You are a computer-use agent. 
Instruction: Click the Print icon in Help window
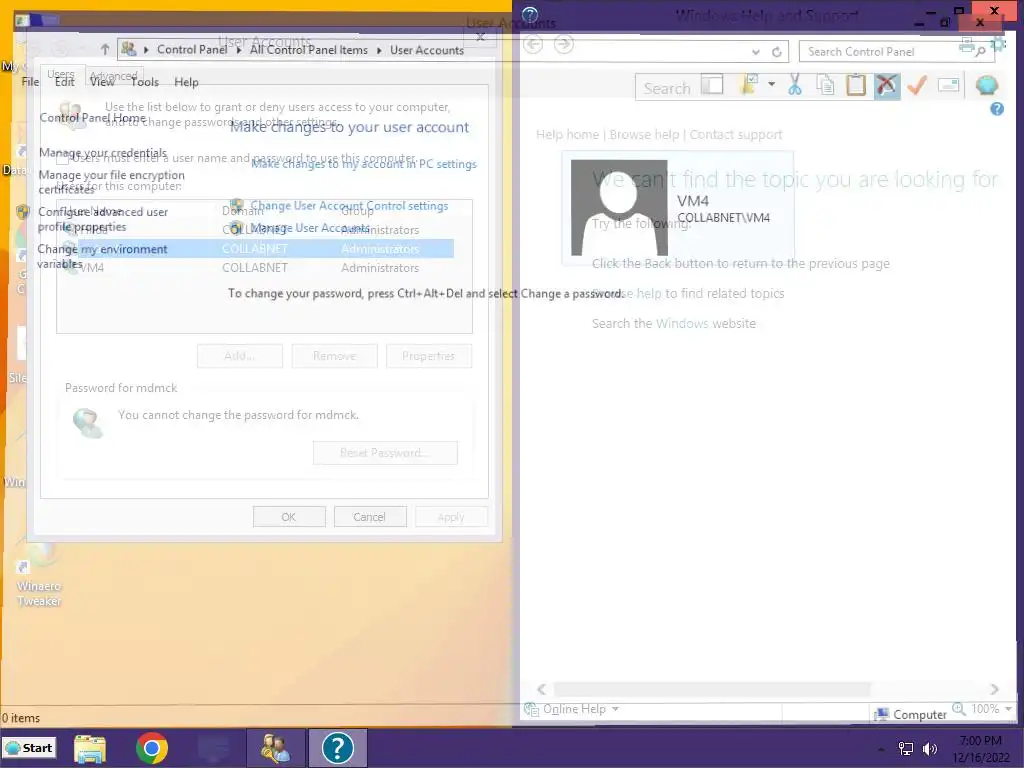[967, 45]
